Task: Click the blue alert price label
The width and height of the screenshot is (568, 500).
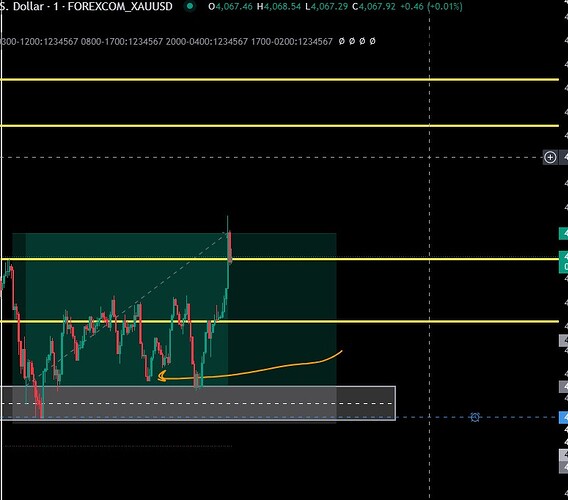Action: tap(564, 417)
